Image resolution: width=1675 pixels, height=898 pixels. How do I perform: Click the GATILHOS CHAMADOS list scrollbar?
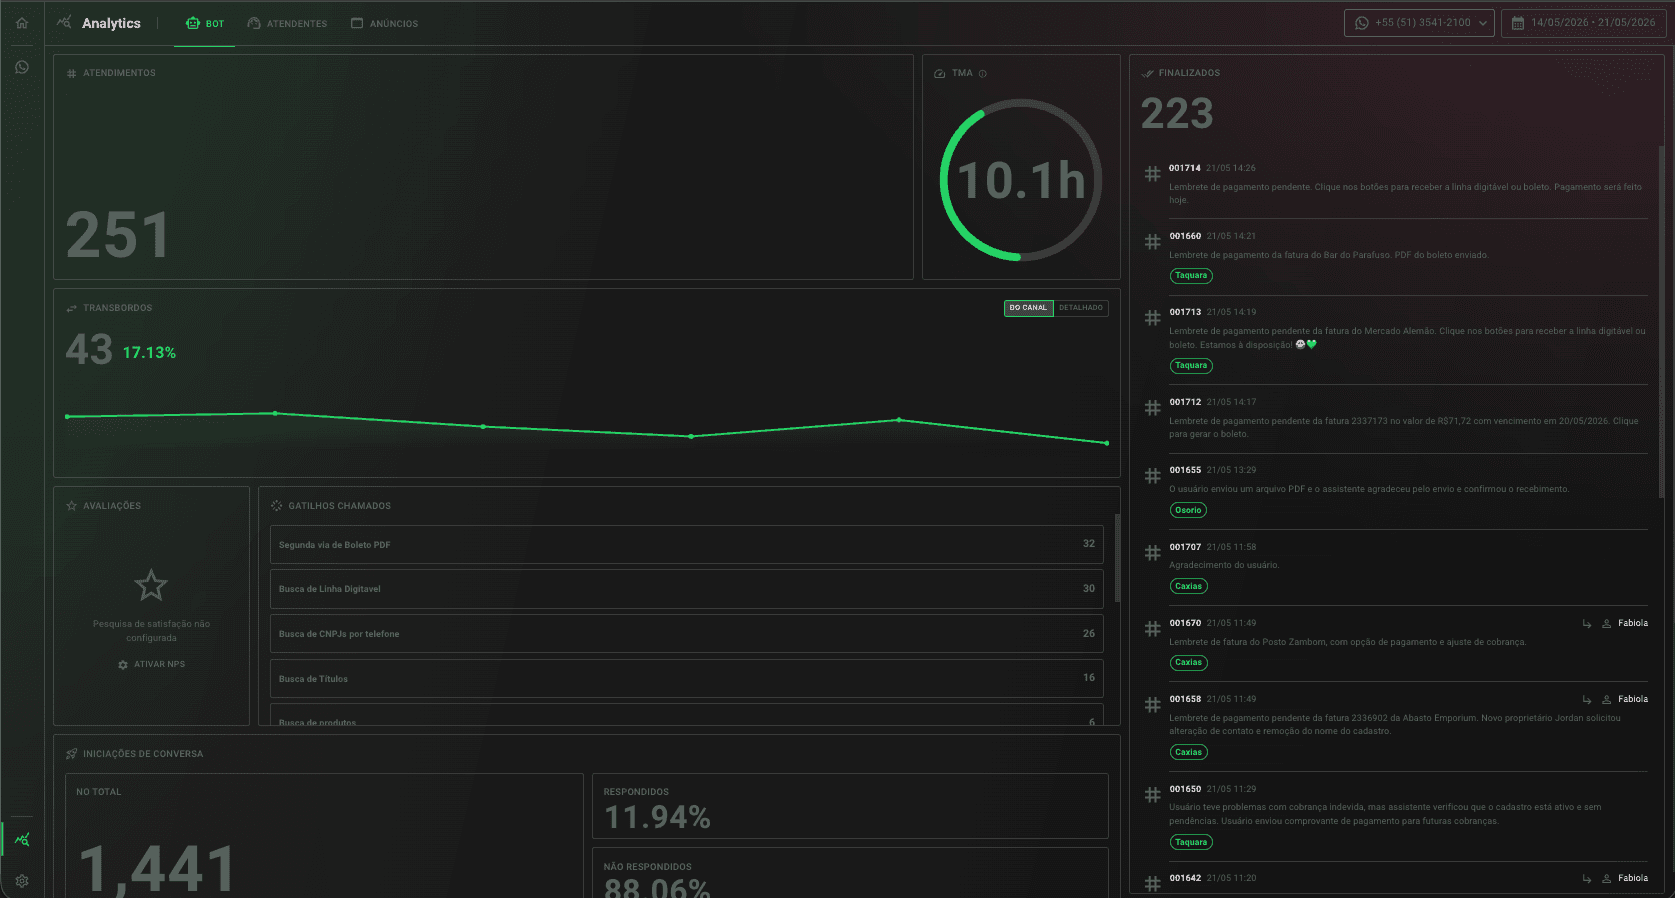(x=1117, y=558)
